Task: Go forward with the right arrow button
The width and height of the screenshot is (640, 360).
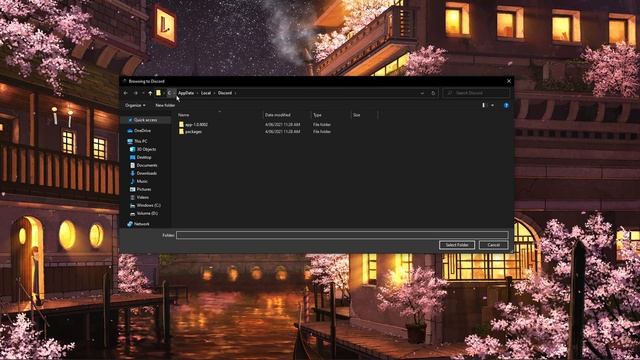Action: pos(136,93)
